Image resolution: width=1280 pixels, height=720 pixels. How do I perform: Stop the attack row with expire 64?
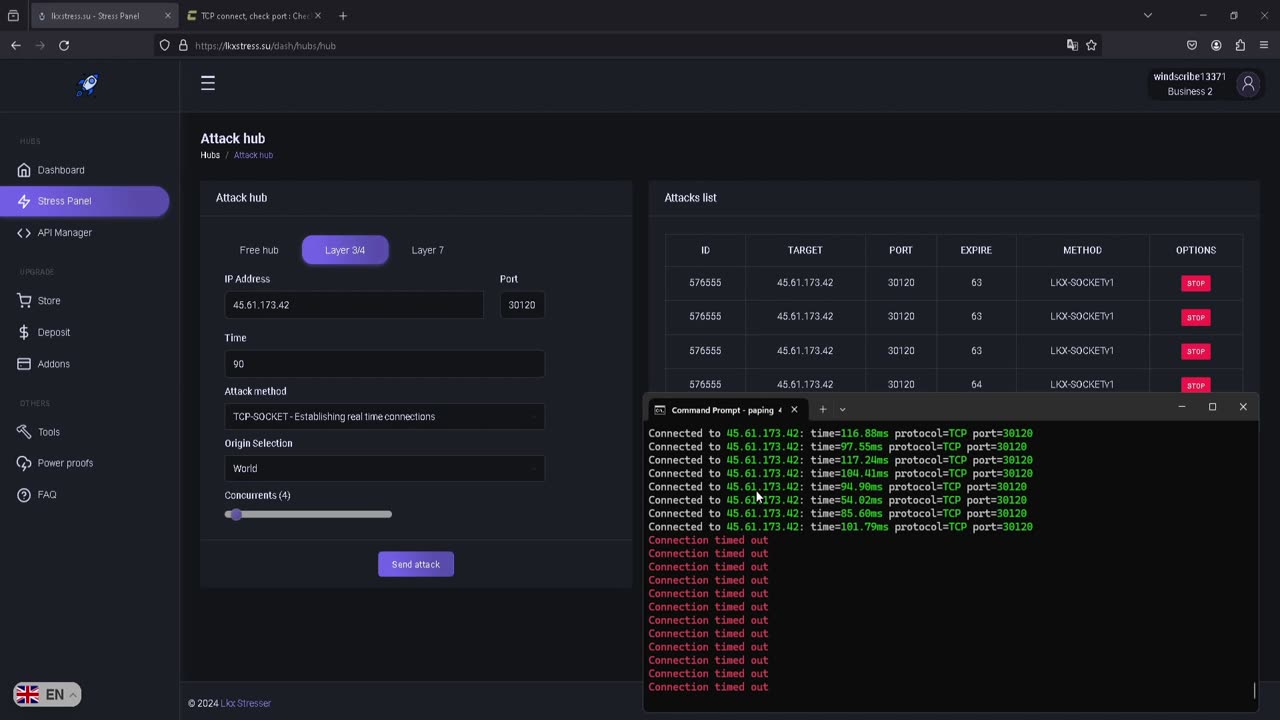tap(1196, 385)
